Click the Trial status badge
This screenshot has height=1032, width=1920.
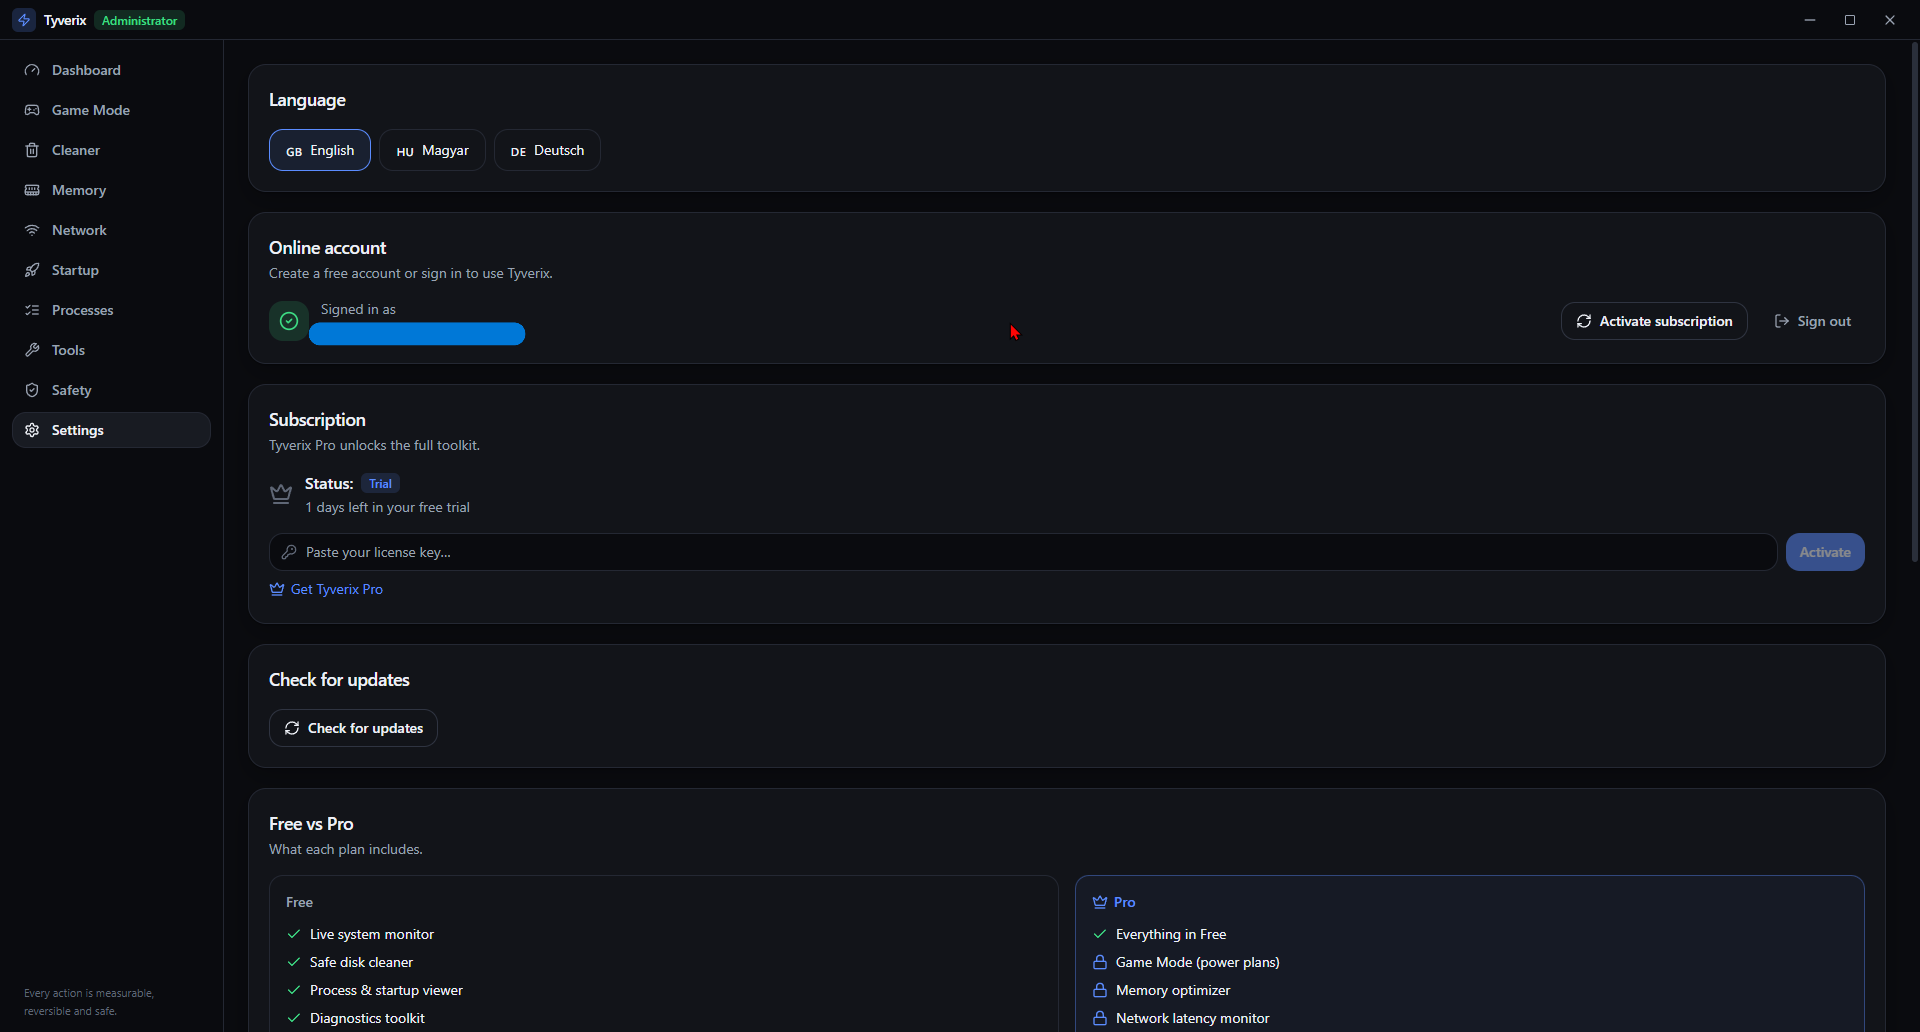(380, 484)
